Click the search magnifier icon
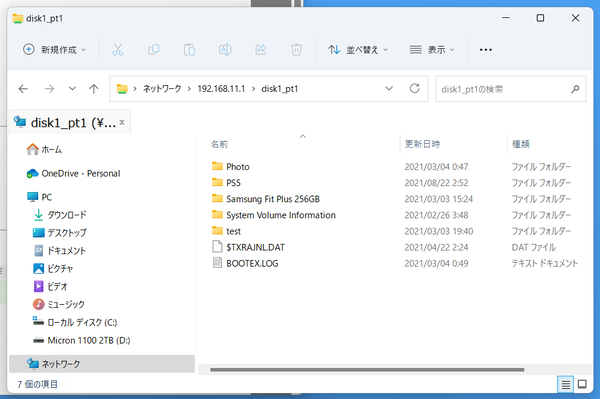 (575, 89)
